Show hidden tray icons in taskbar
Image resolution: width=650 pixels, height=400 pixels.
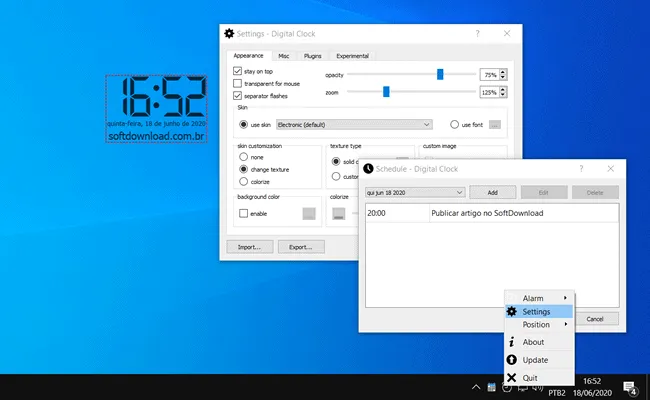476,387
